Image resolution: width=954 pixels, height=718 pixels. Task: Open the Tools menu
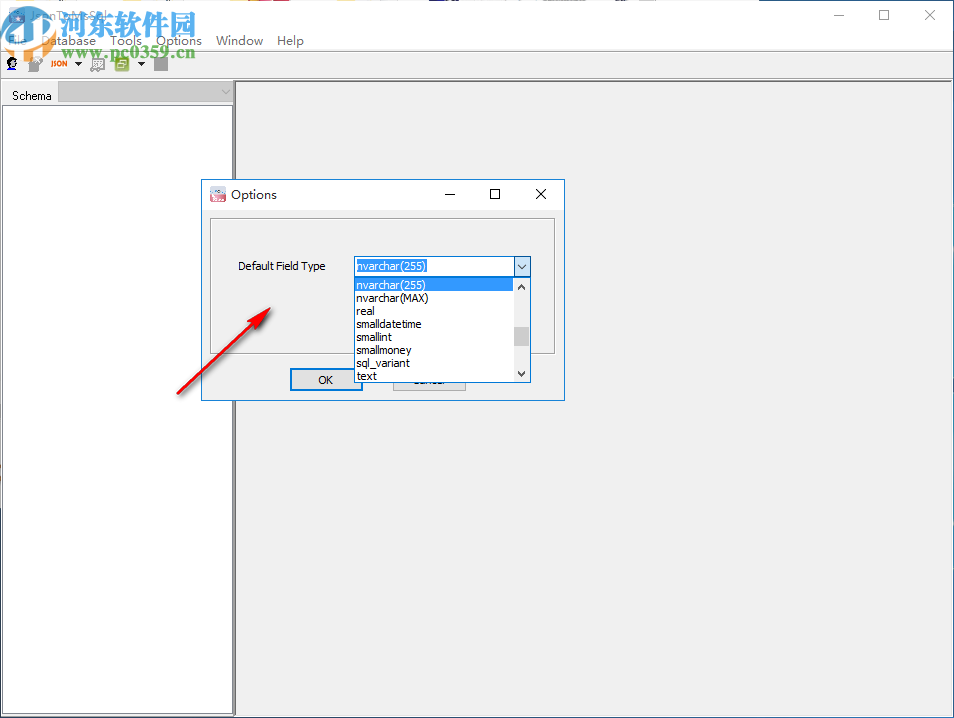[126, 40]
